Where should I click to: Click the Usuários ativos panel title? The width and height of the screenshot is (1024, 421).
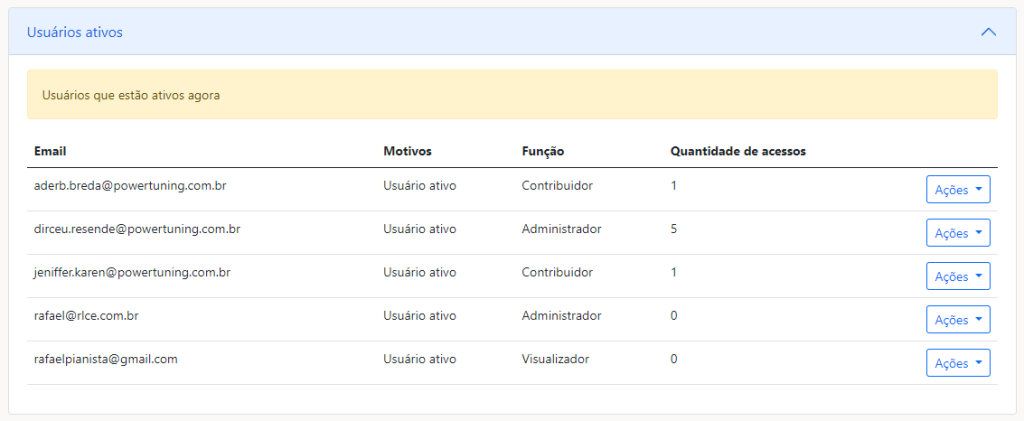click(75, 32)
